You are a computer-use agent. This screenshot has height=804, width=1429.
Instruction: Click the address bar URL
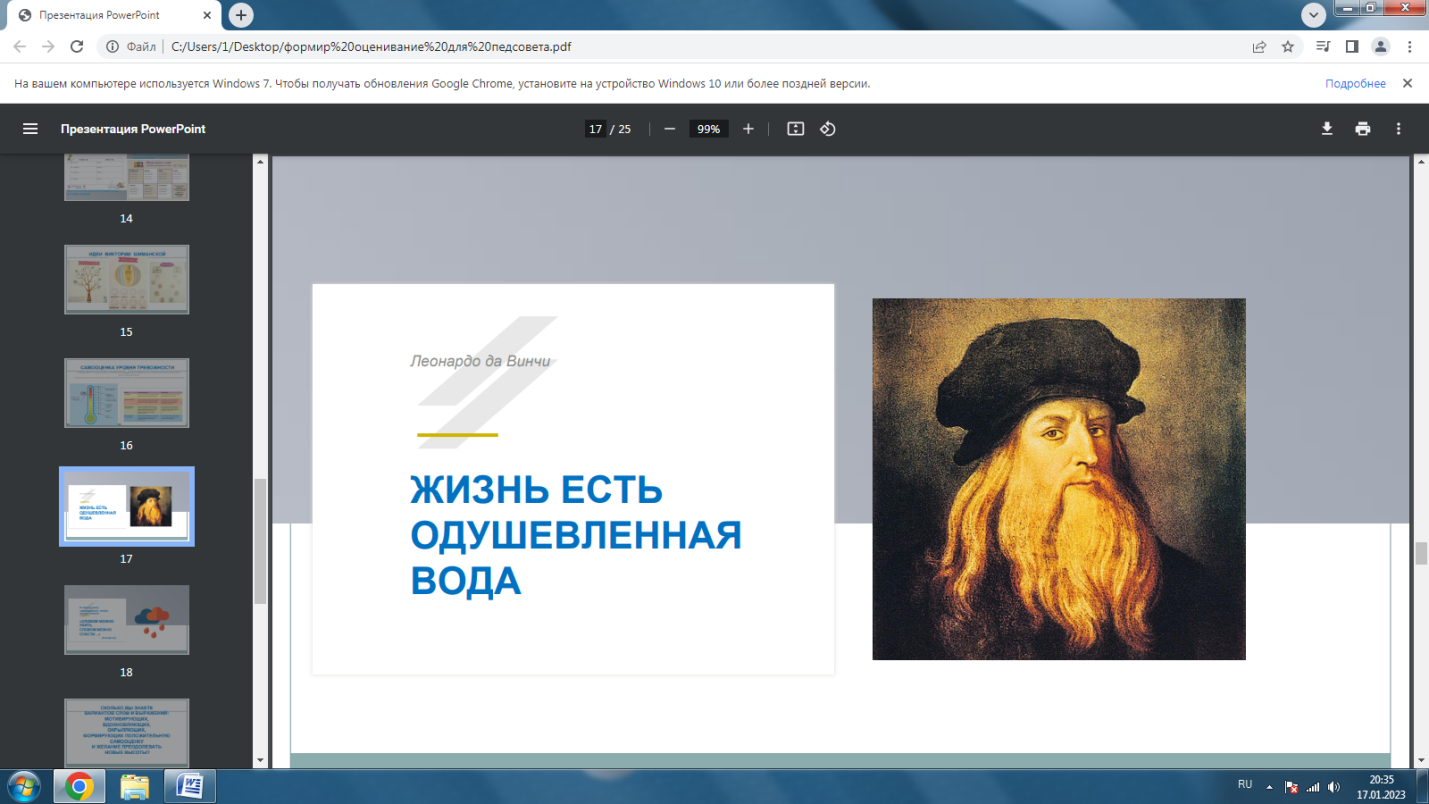(x=372, y=46)
